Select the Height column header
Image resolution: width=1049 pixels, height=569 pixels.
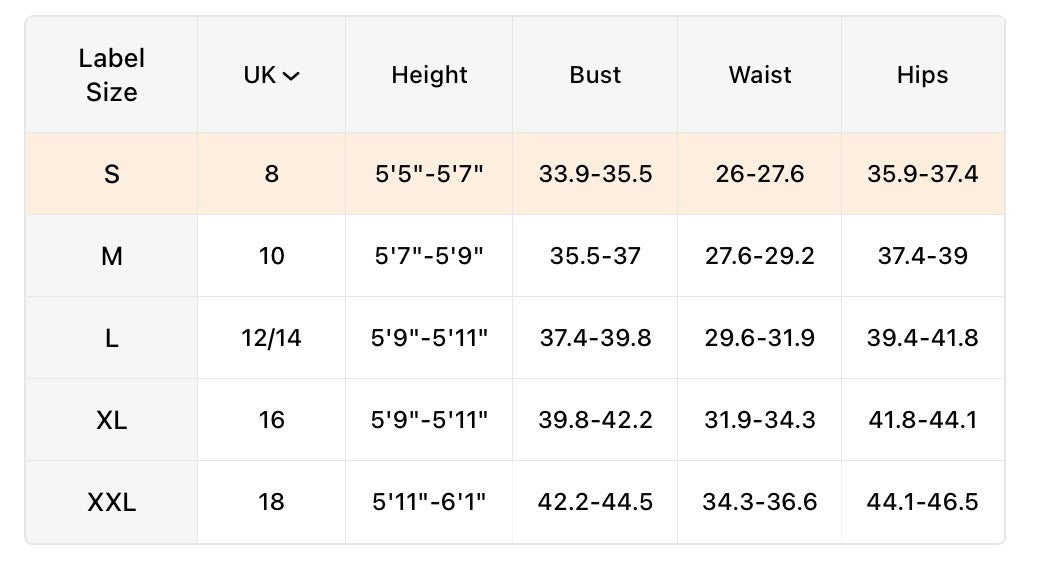tap(429, 75)
